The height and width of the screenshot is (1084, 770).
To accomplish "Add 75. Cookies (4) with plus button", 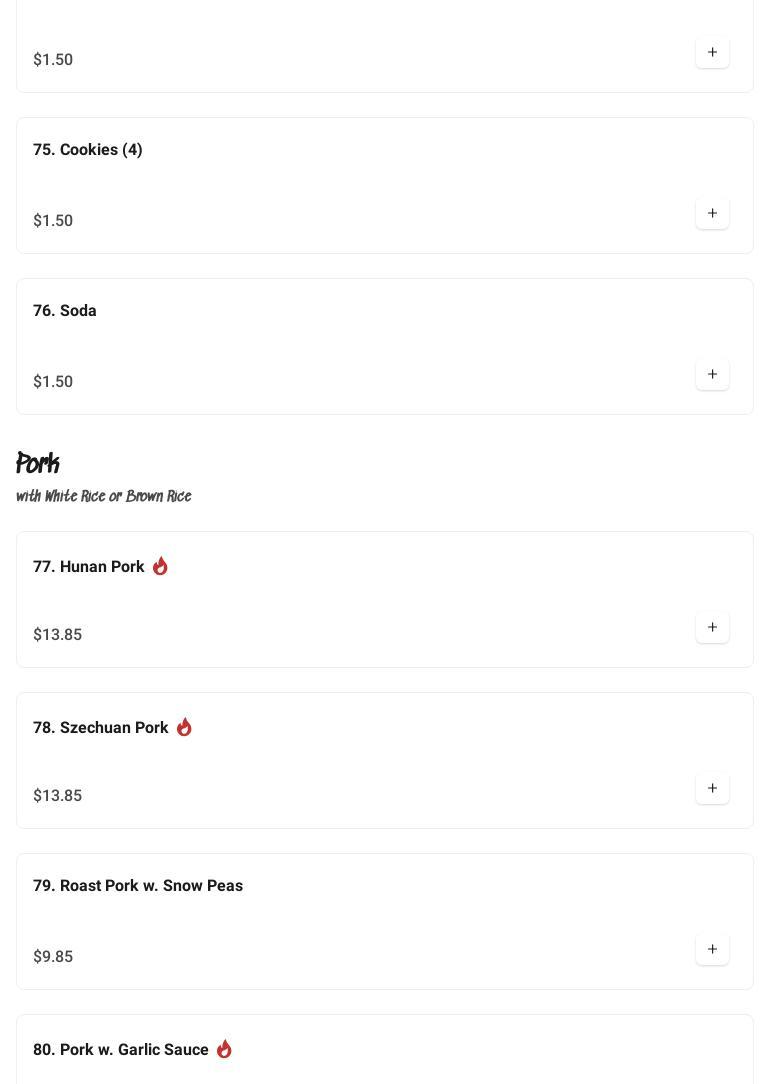I will click(x=712, y=213).
